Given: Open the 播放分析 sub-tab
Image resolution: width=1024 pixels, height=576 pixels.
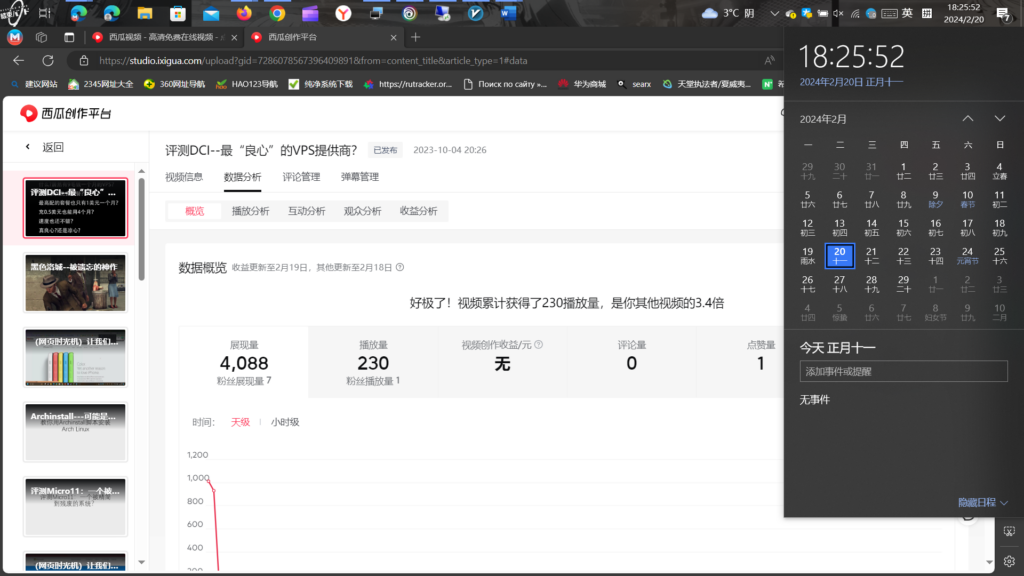Looking at the screenshot, I should (x=250, y=211).
